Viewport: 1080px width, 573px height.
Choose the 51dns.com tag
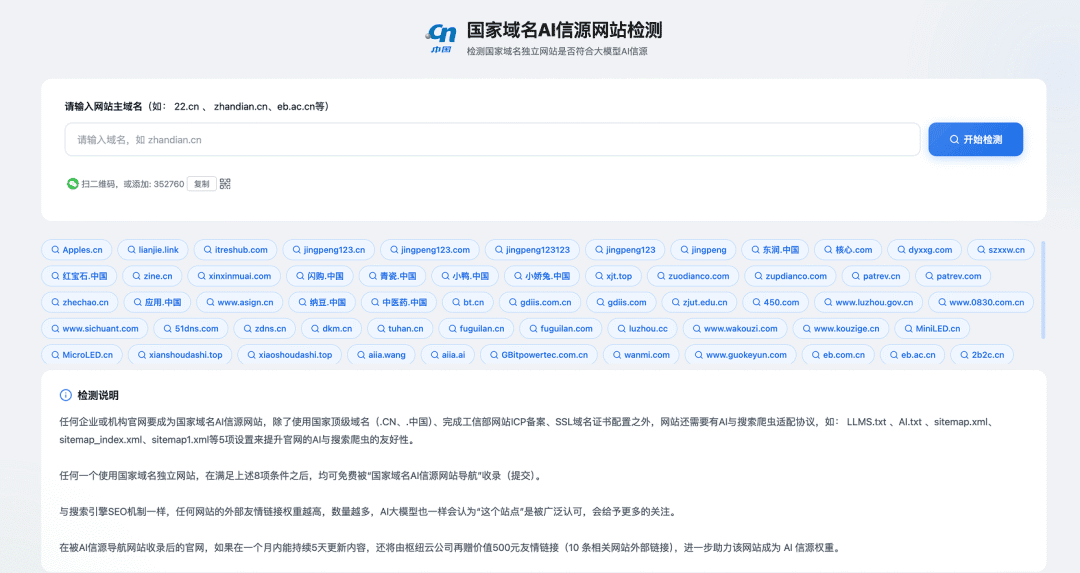(x=191, y=329)
